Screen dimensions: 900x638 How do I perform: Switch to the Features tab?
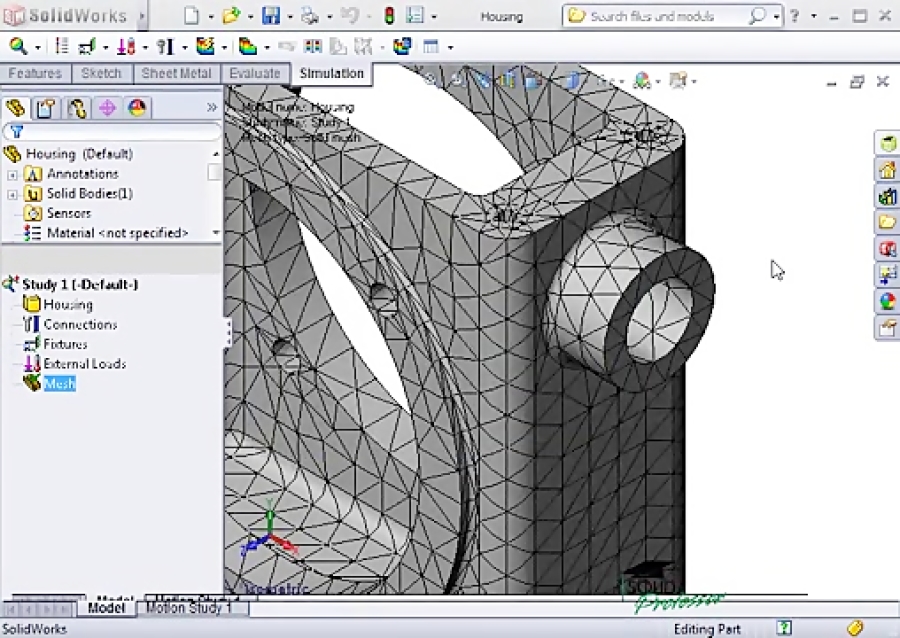coord(35,73)
